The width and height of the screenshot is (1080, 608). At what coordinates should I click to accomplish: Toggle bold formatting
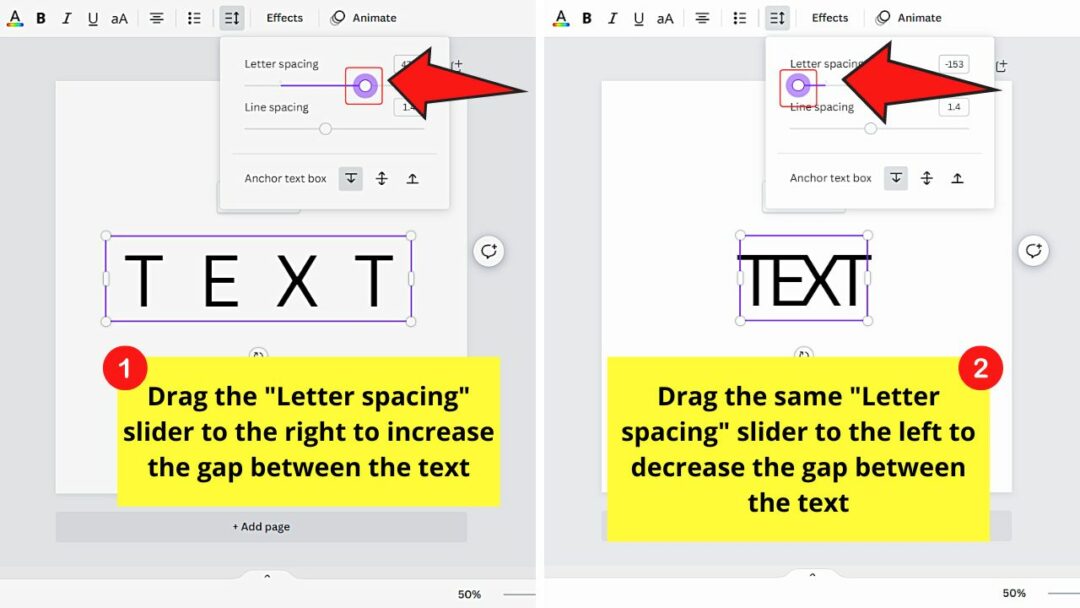[41, 17]
